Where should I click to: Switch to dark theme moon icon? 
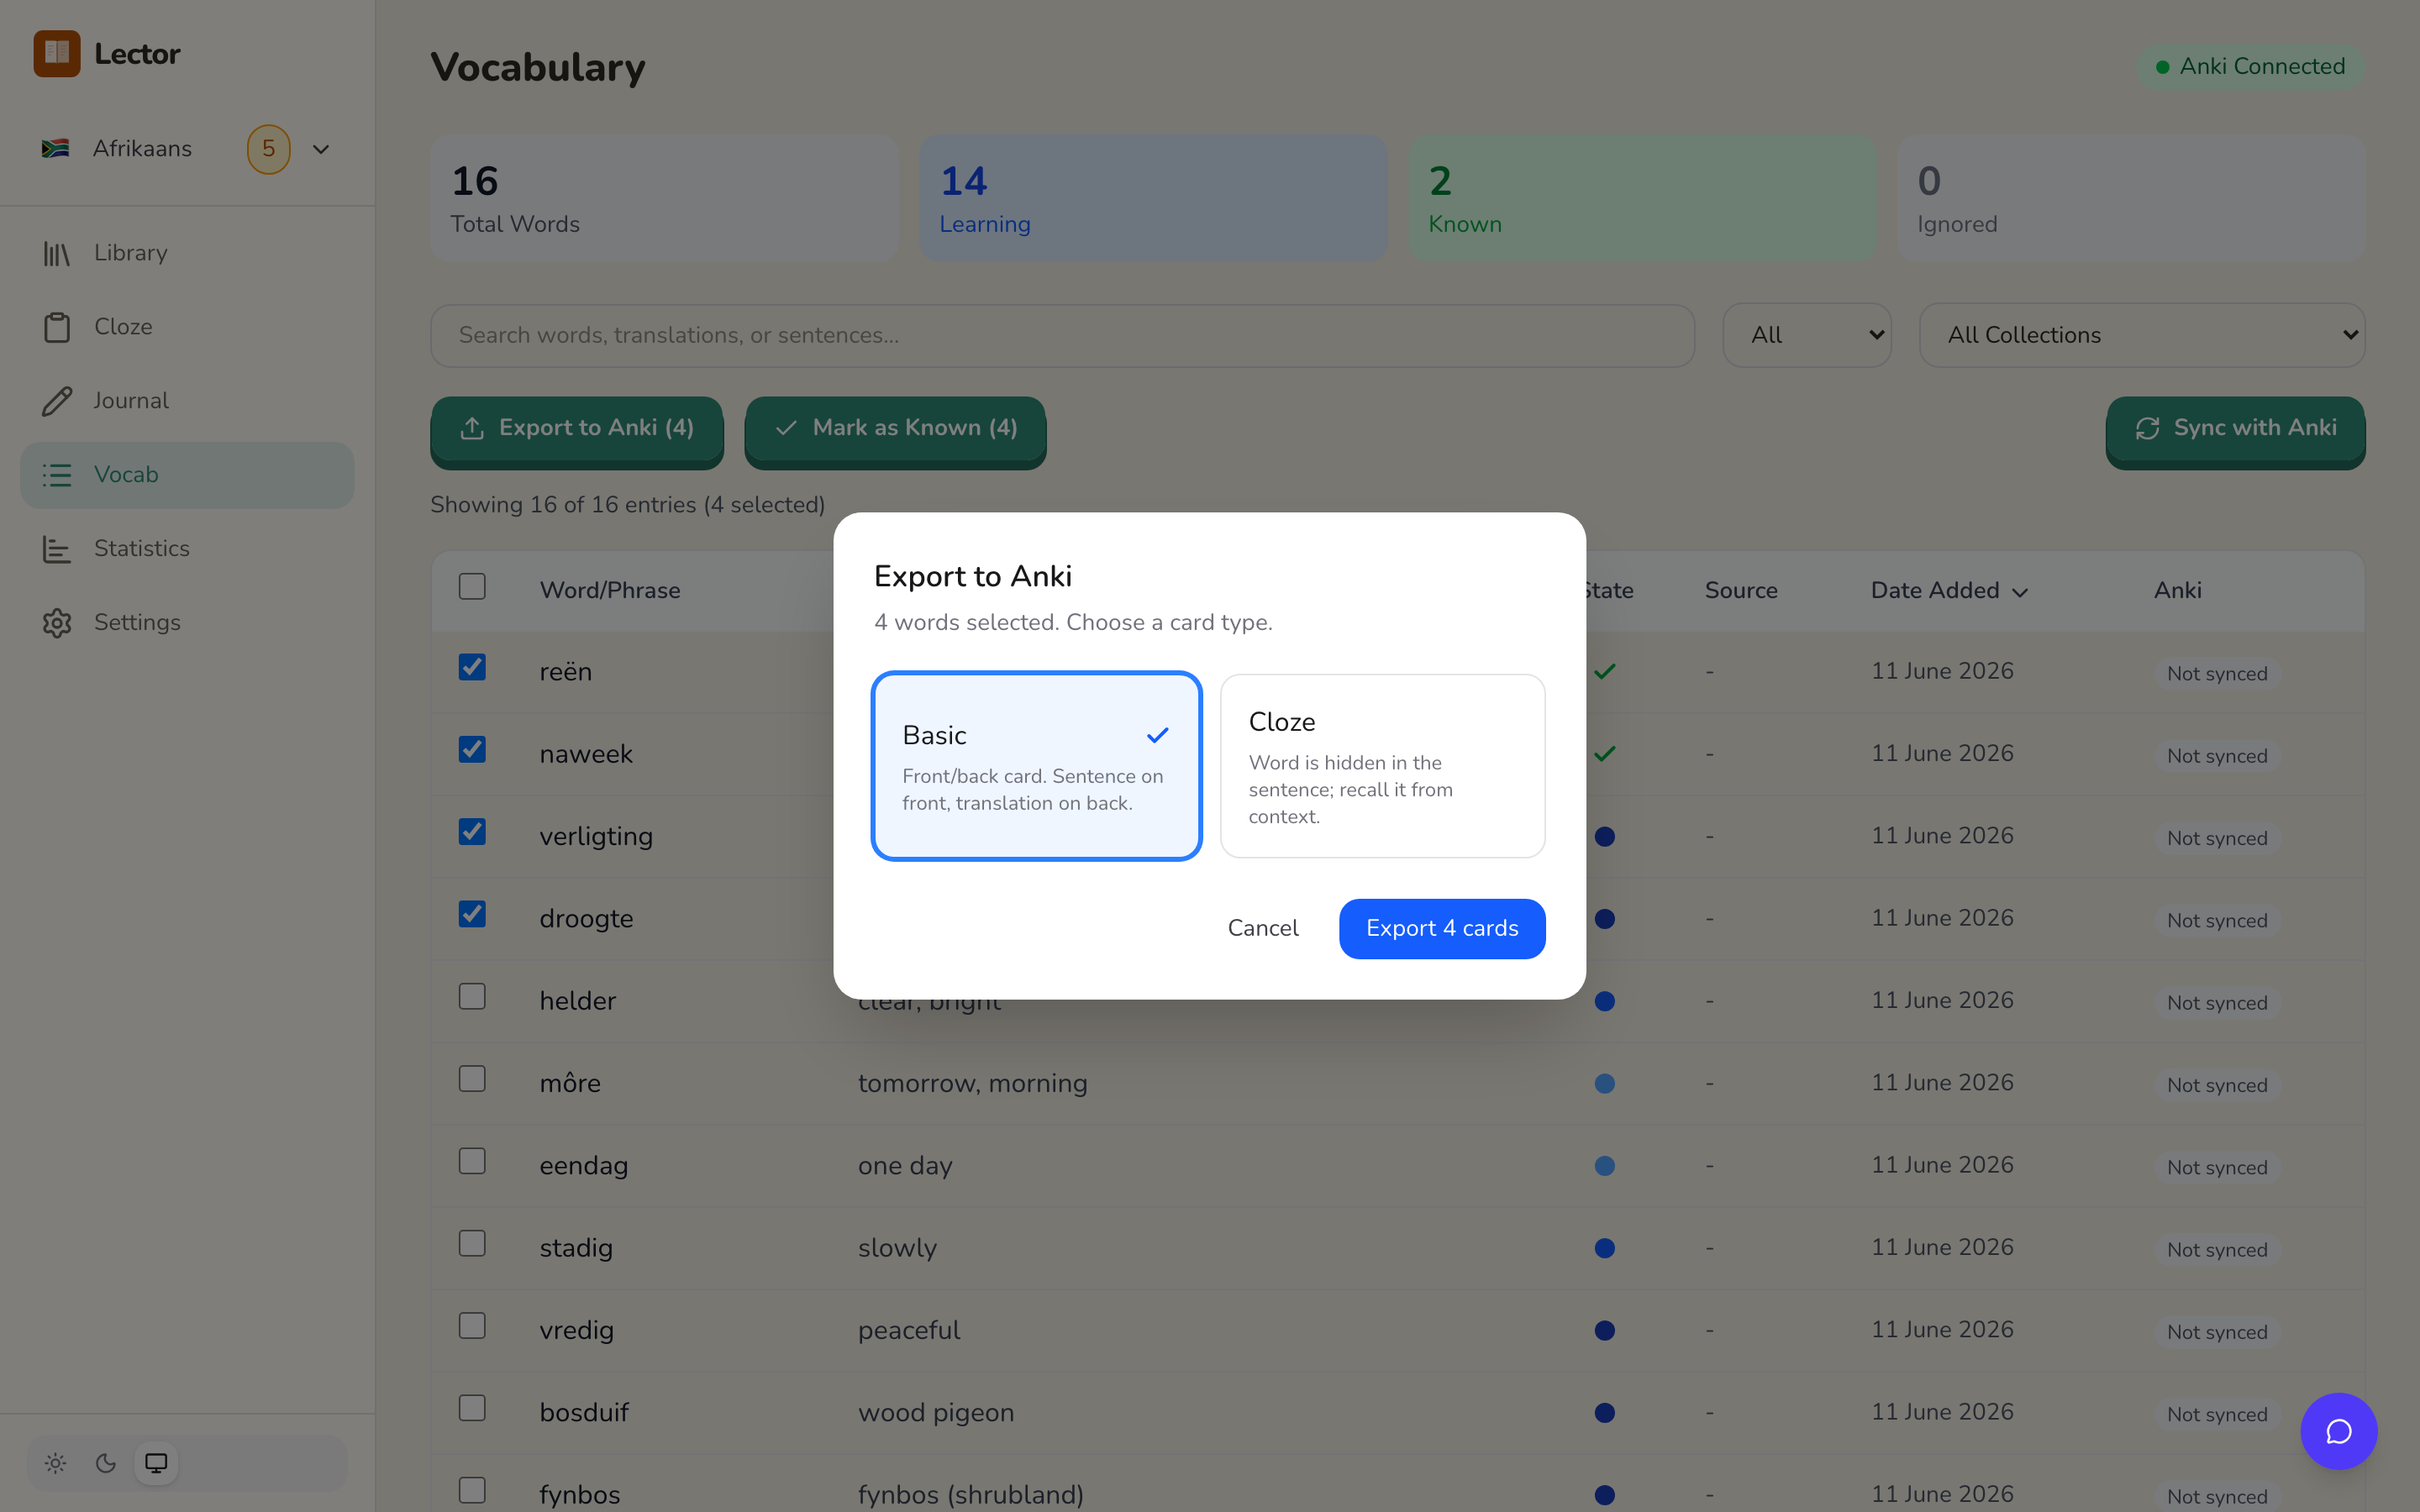click(106, 1463)
